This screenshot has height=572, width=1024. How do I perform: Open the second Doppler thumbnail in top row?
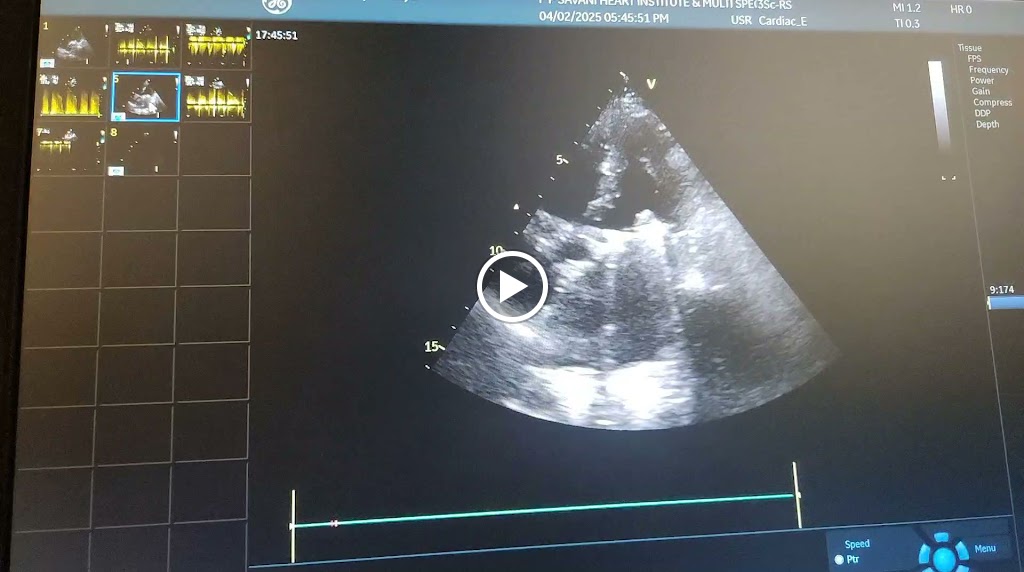point(145,44)
